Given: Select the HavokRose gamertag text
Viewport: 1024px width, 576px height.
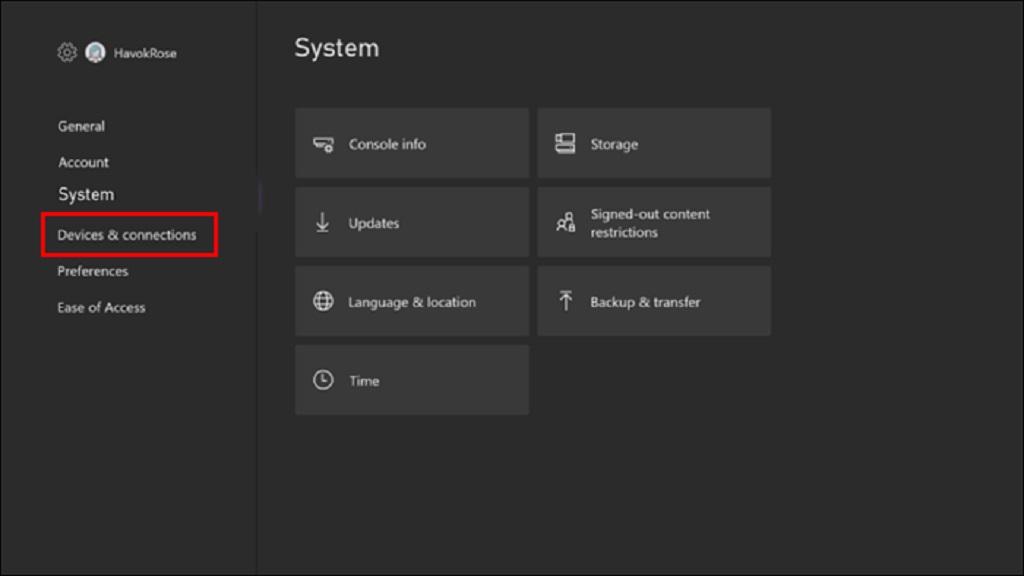Looking at the screenshot, I should click(x=145, y=54).
